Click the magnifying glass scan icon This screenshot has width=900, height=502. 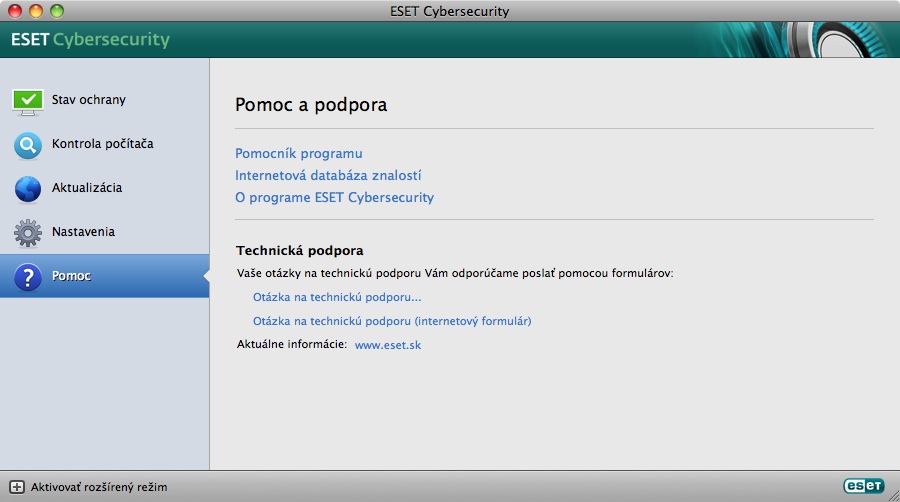(x=28, y=146)
